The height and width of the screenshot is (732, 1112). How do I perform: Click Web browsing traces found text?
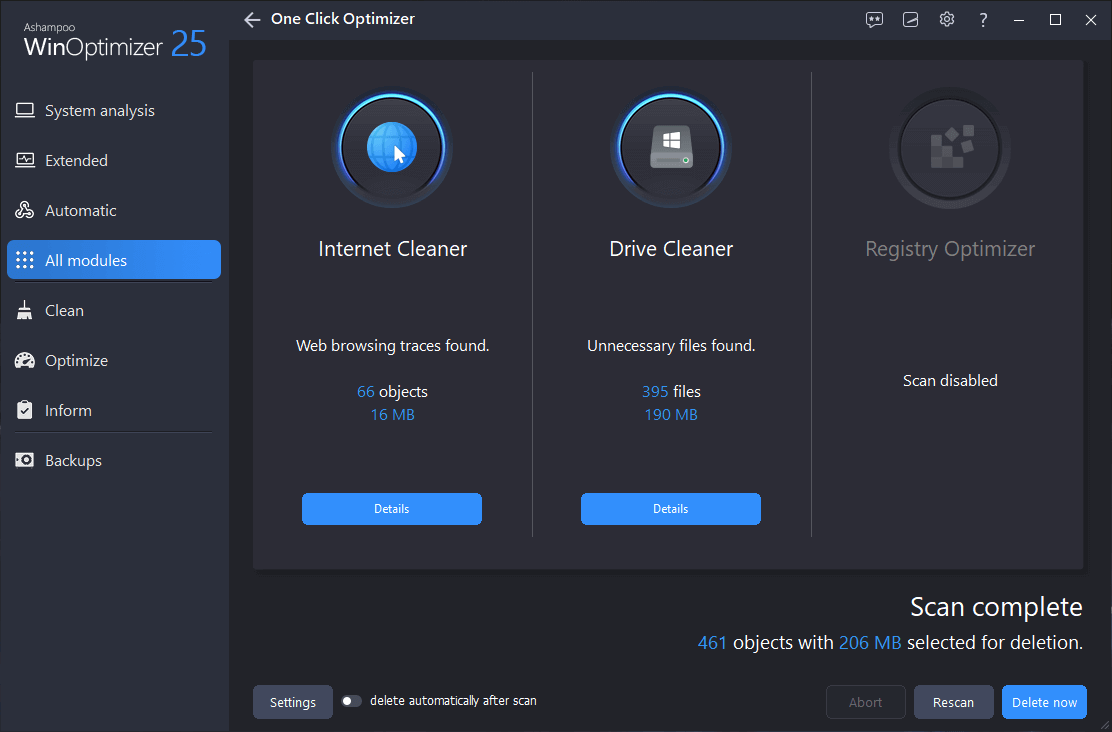(392, 346)
